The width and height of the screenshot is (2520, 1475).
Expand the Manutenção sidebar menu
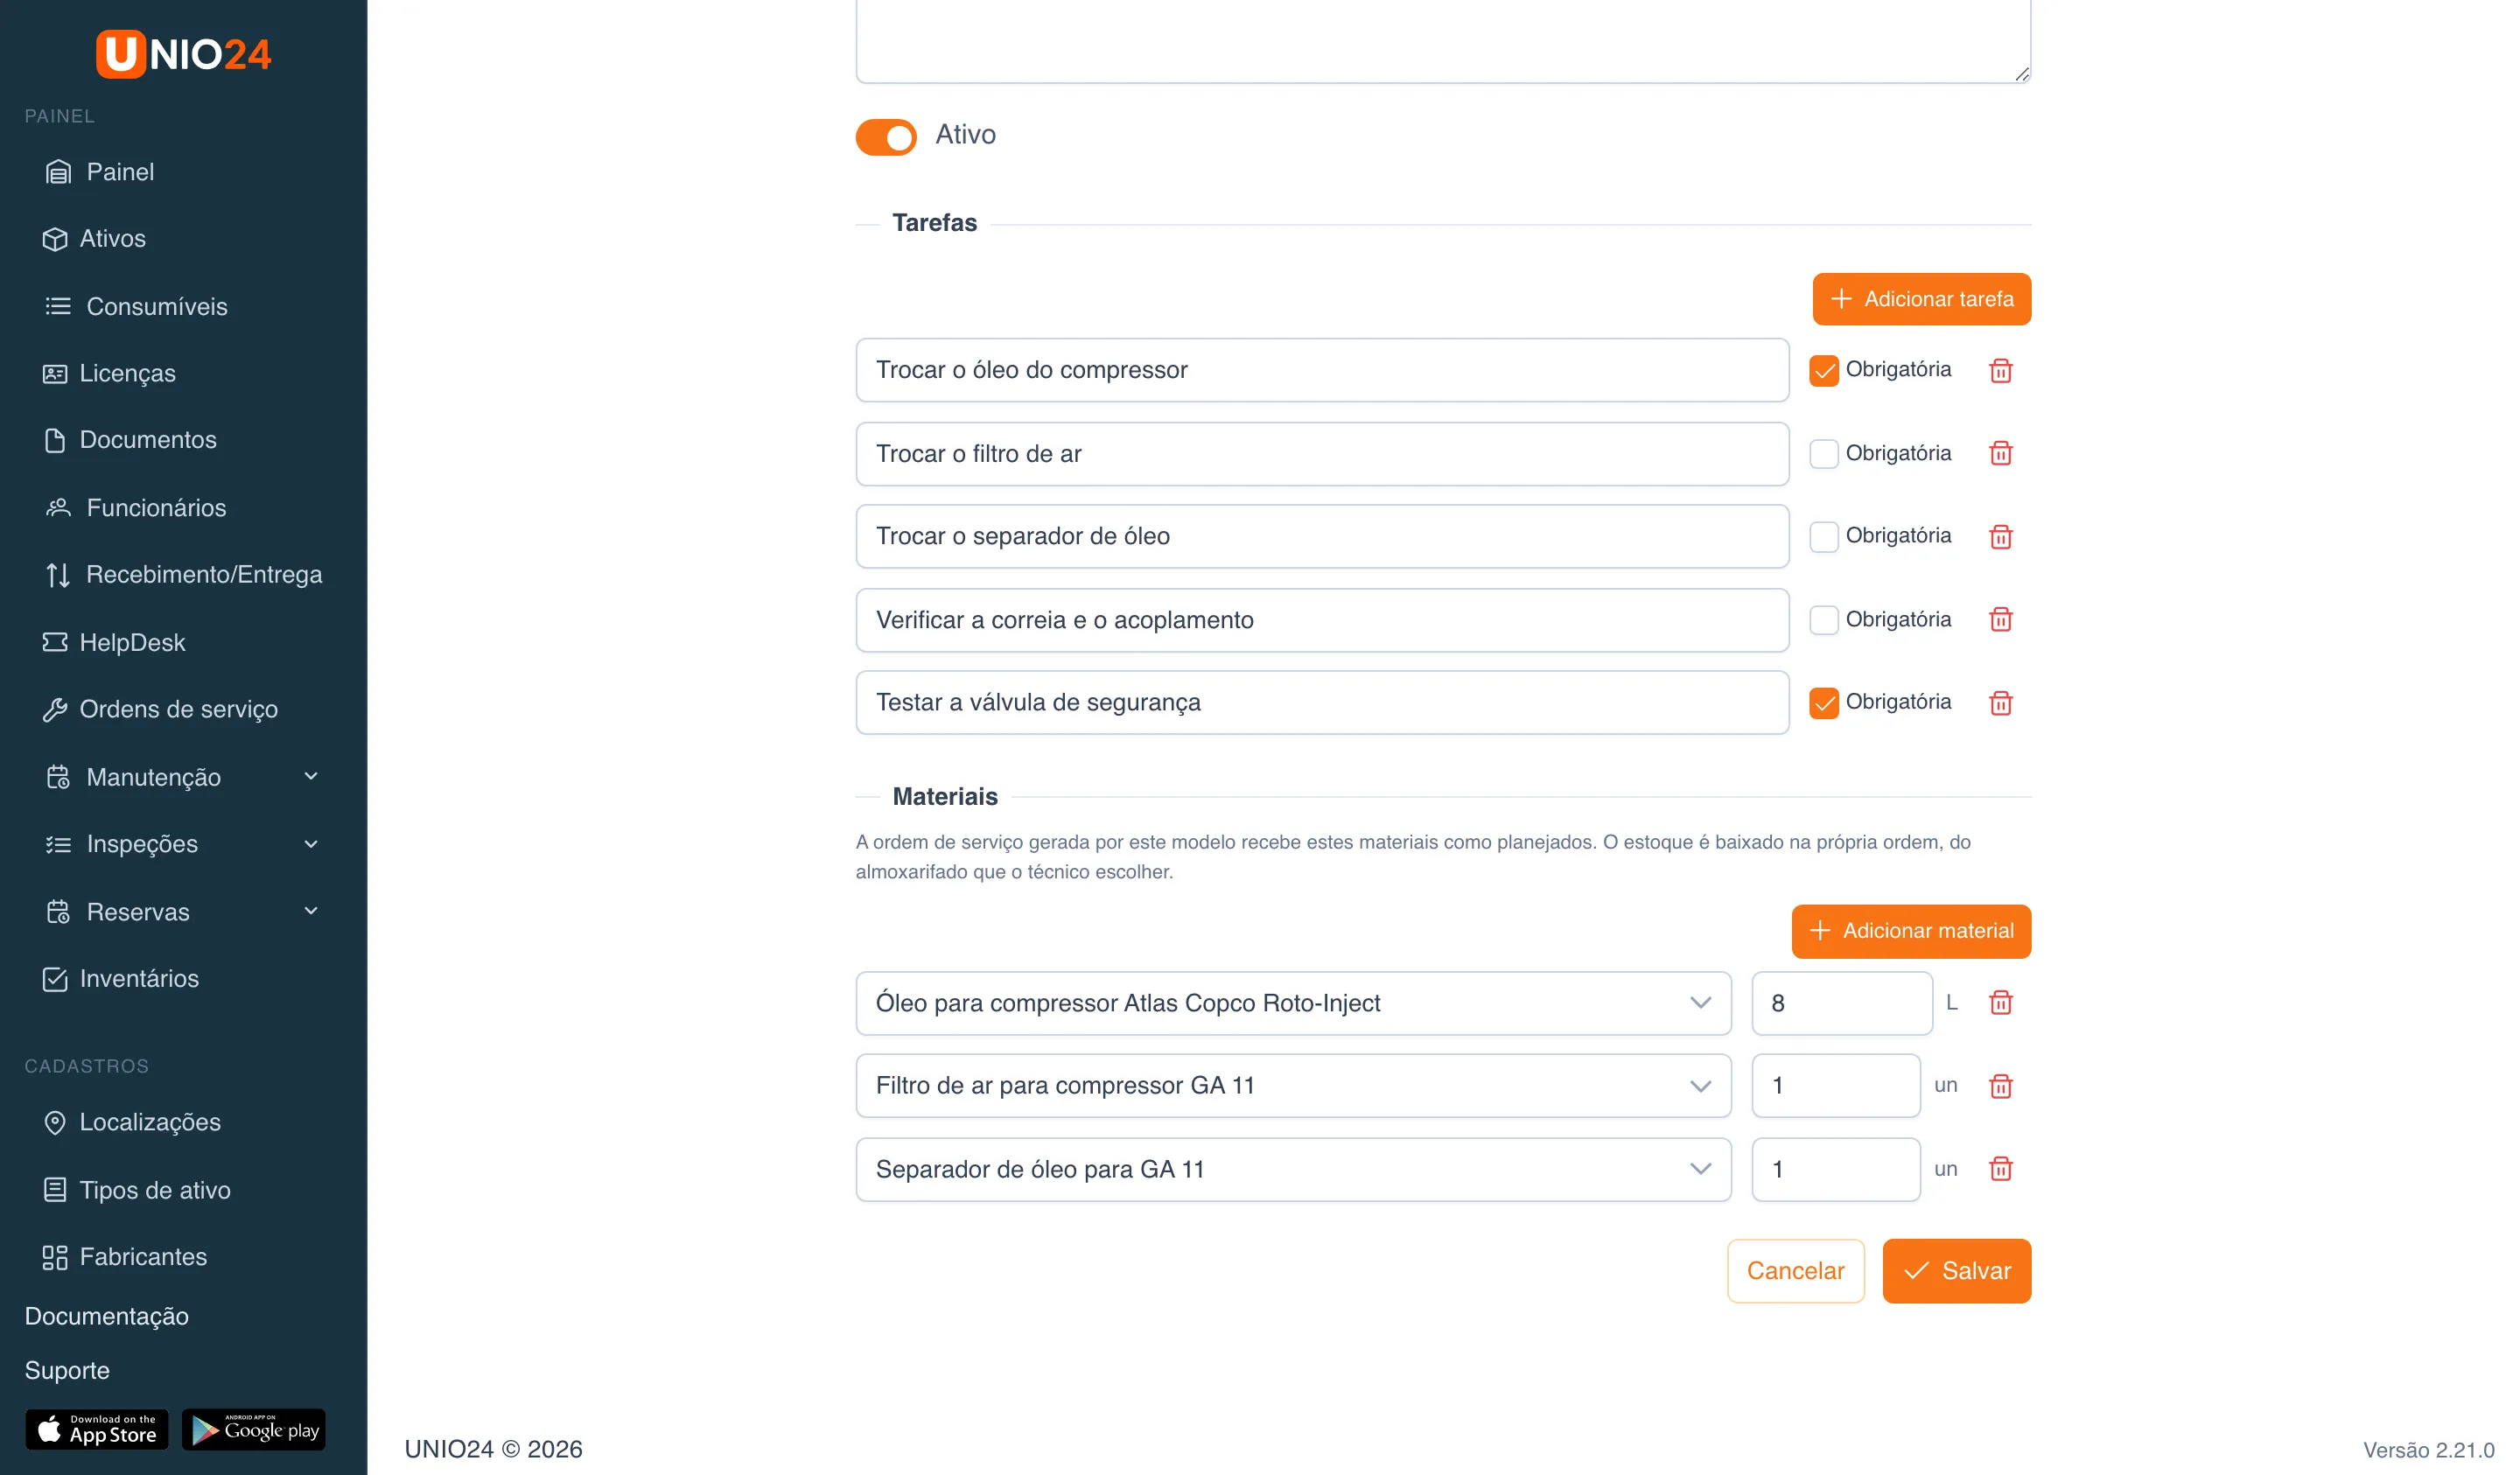click(x=183, y=776)
